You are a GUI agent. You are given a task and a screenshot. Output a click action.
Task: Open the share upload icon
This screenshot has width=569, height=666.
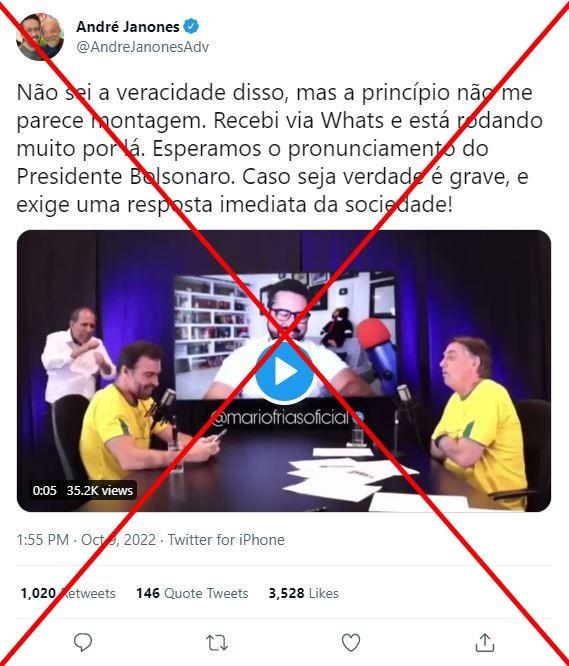pos(485,642)
